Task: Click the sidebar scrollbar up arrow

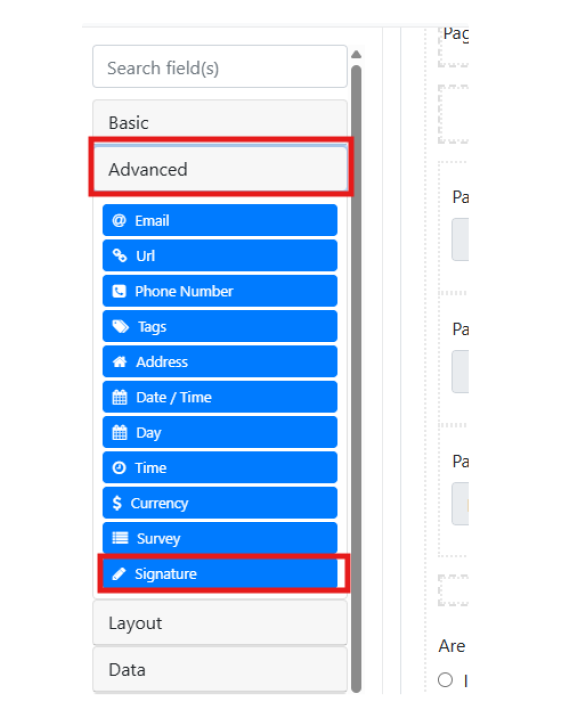Action: pyautogui.click(x=357, y=54)
